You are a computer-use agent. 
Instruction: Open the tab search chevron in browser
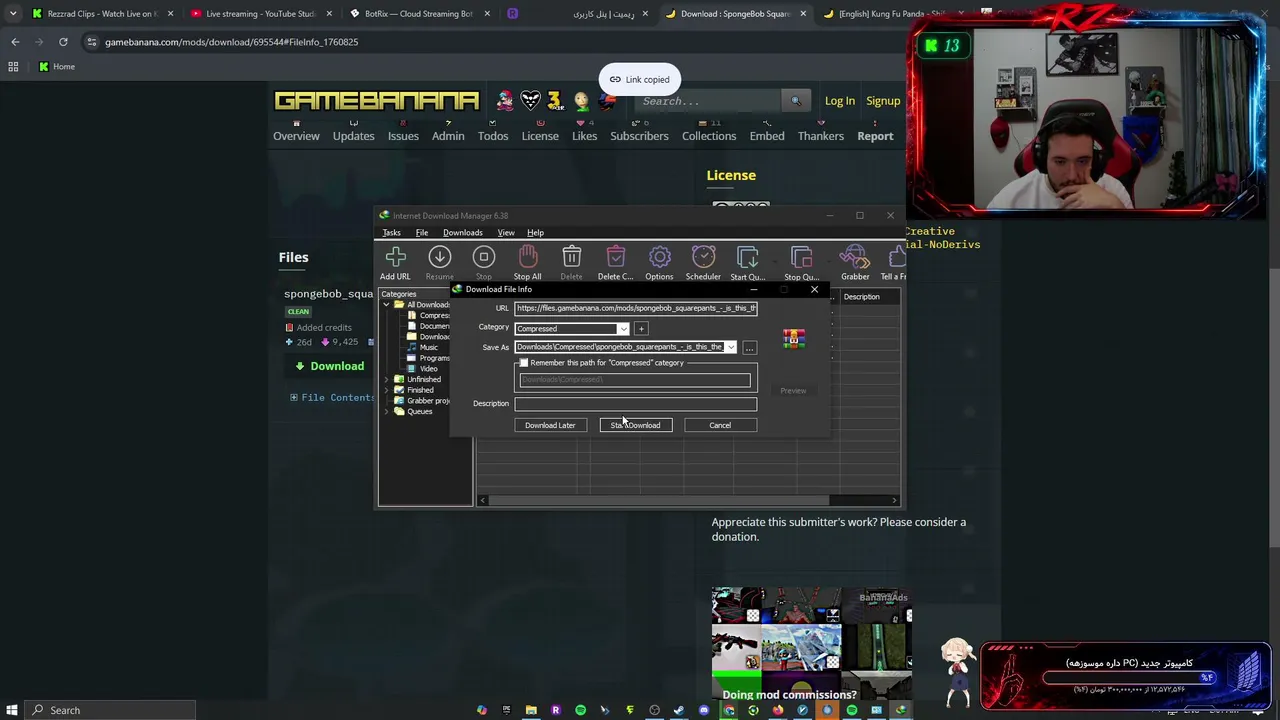pyautogui.click(x=13, y=14)
